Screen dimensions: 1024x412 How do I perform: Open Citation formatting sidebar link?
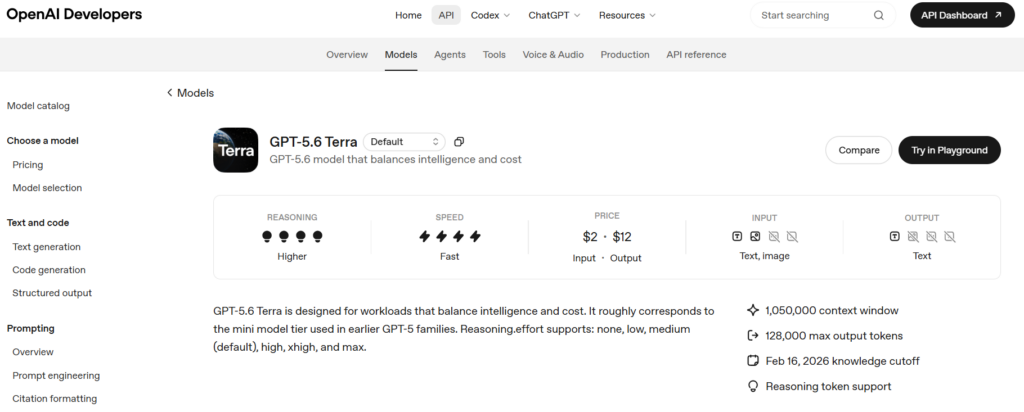point(54,398)
